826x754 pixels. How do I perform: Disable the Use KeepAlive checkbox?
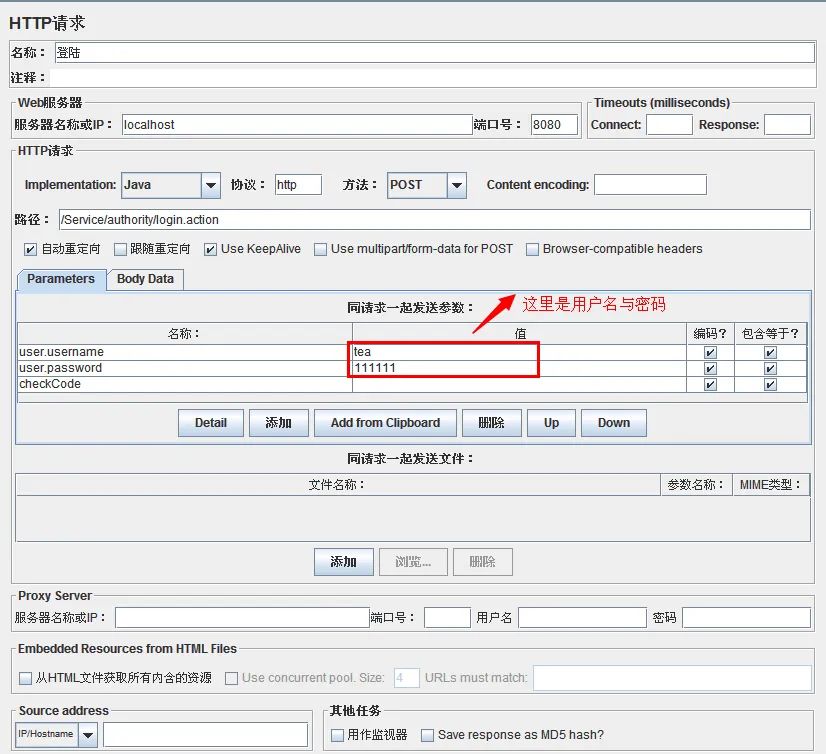click(x=210, y=249)
